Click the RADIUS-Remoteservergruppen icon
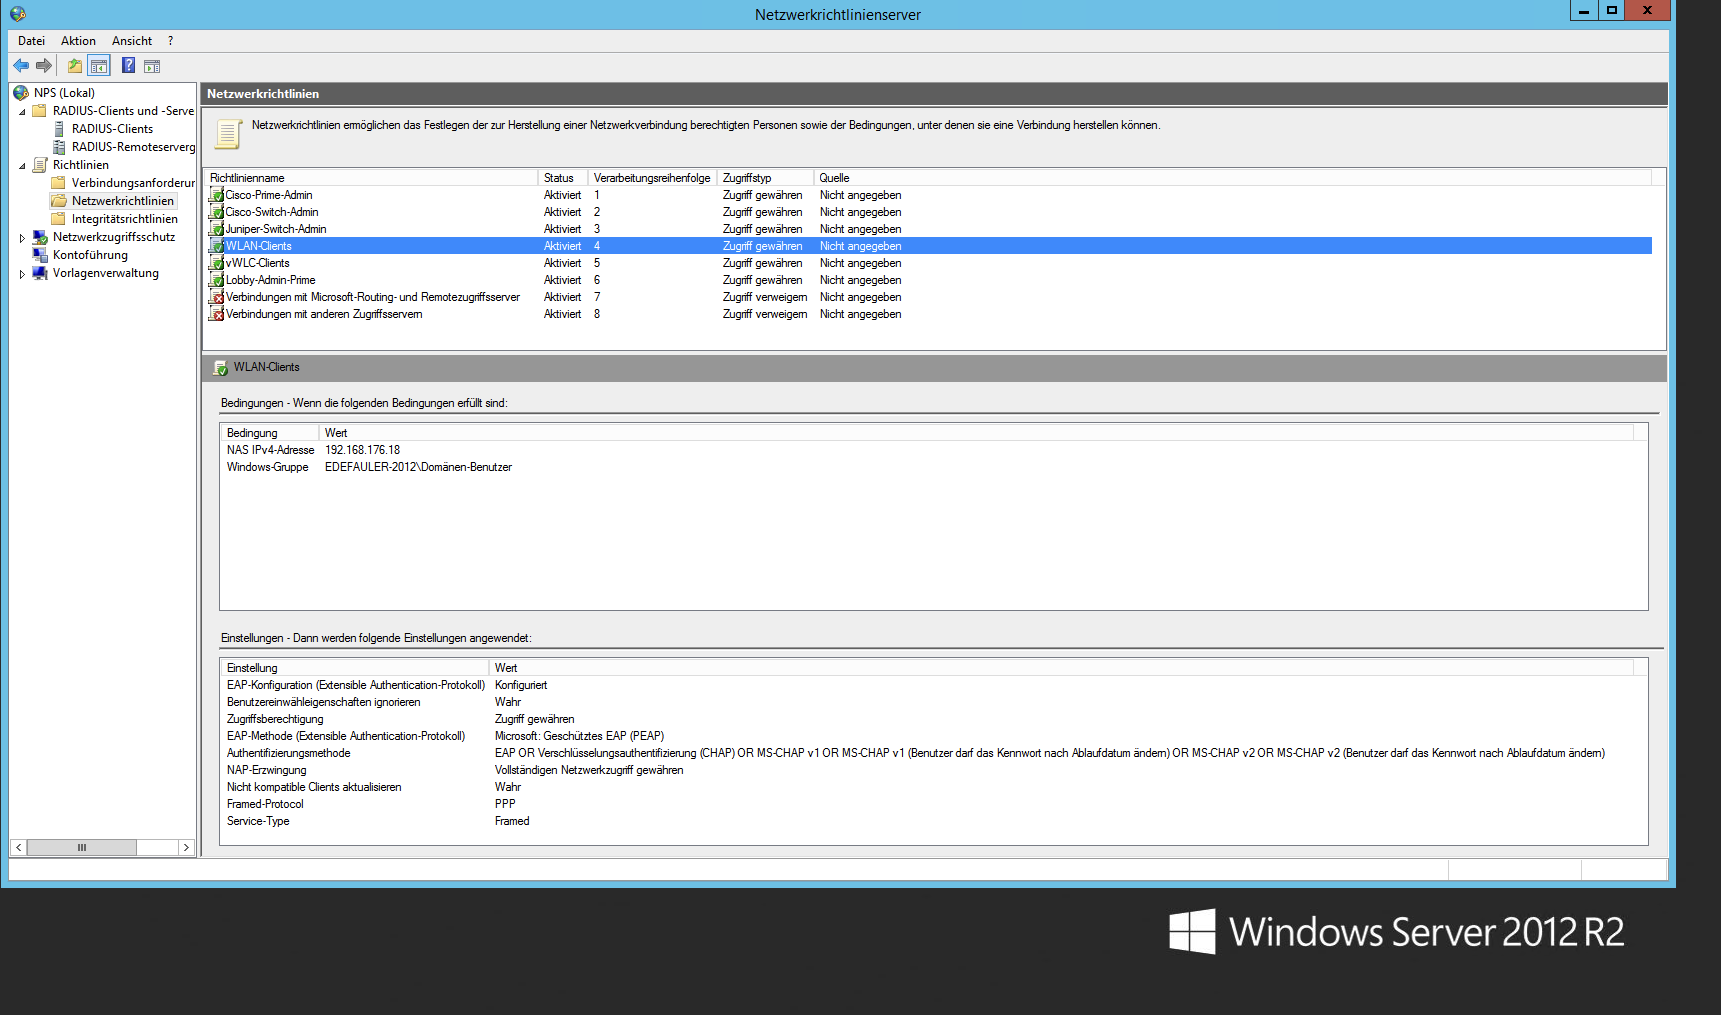Screen dimensions: 1721x1015 [x=59, y=147]
